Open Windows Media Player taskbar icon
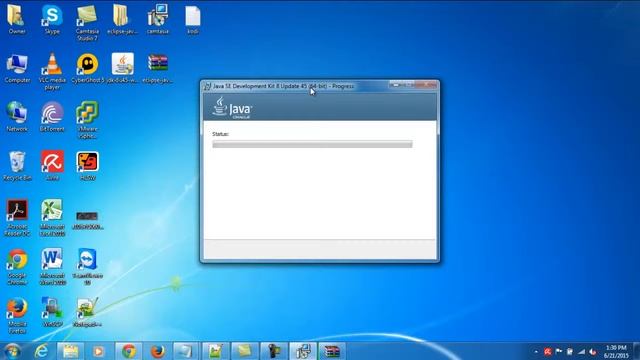640x360 pixels. (98, 351)
